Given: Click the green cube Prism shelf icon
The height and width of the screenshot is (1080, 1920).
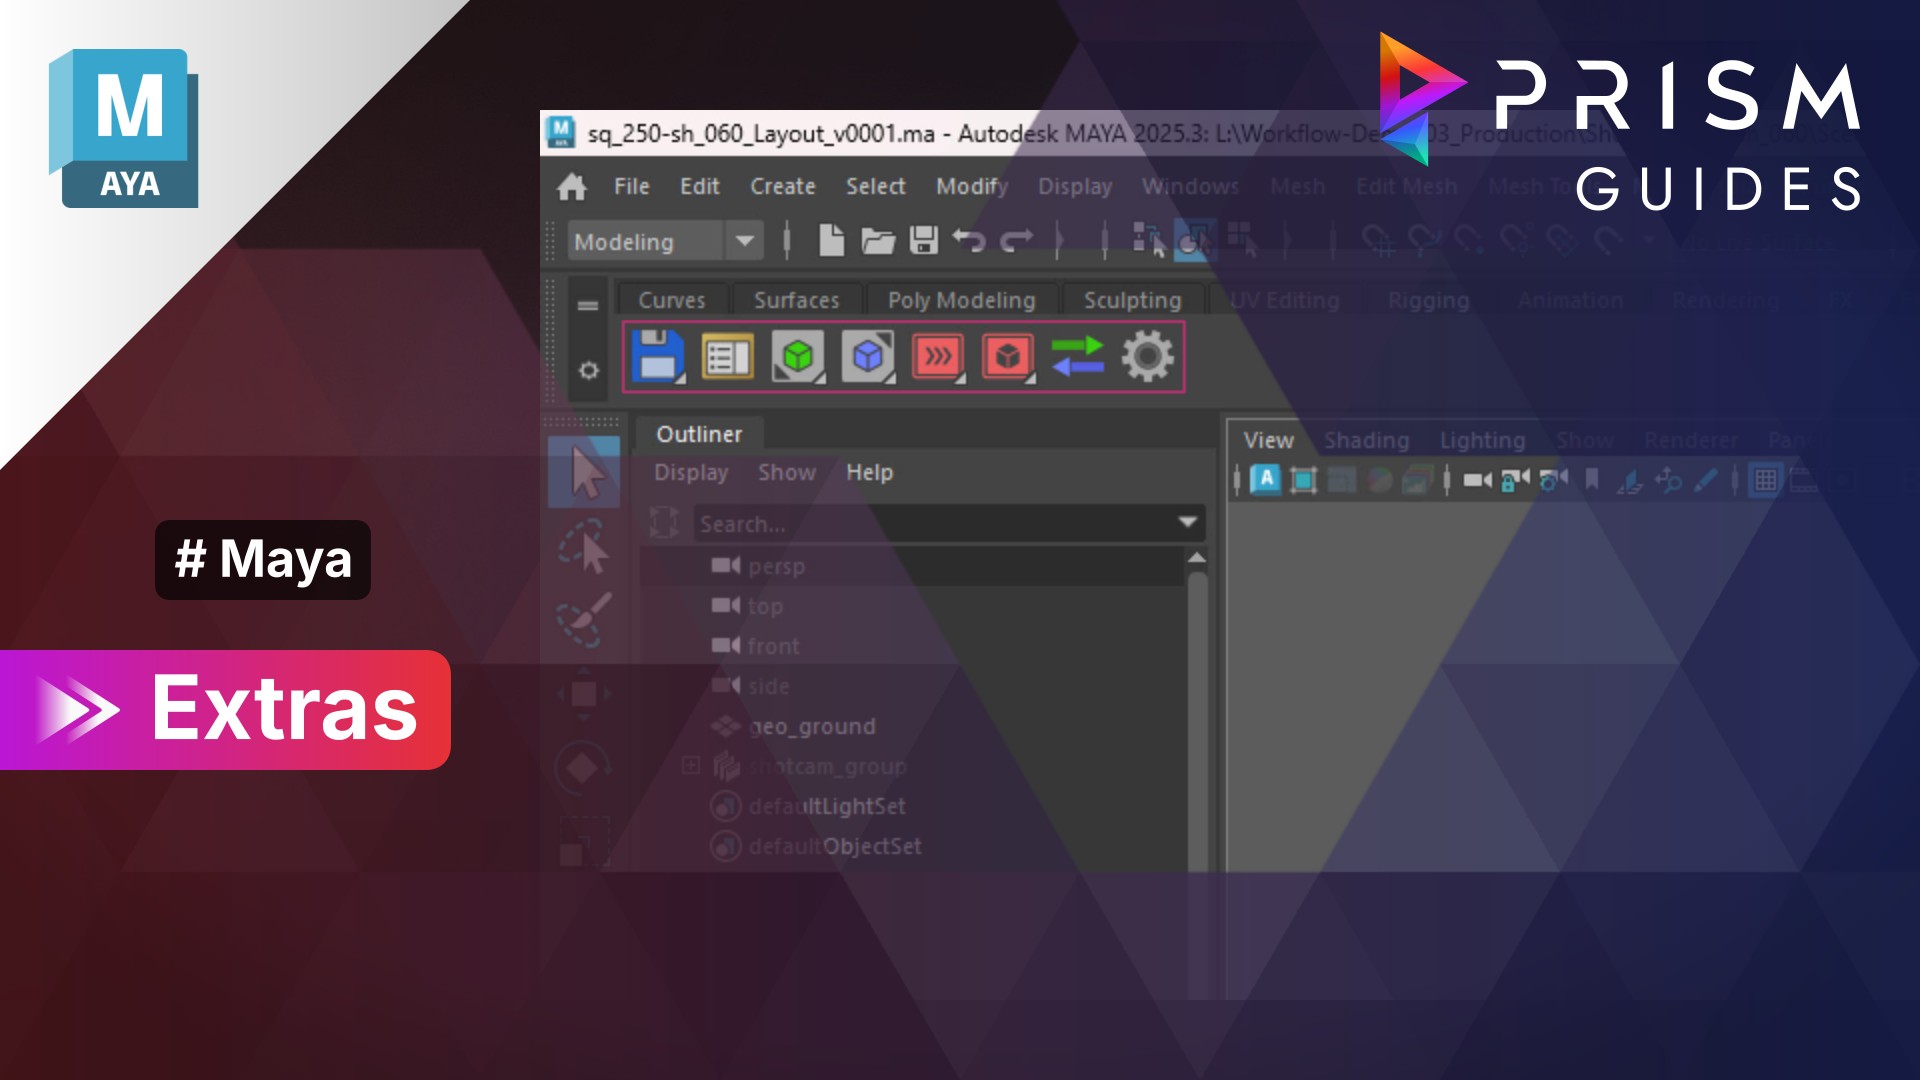Looking at the screenshot, I should [x=797, y=356].
